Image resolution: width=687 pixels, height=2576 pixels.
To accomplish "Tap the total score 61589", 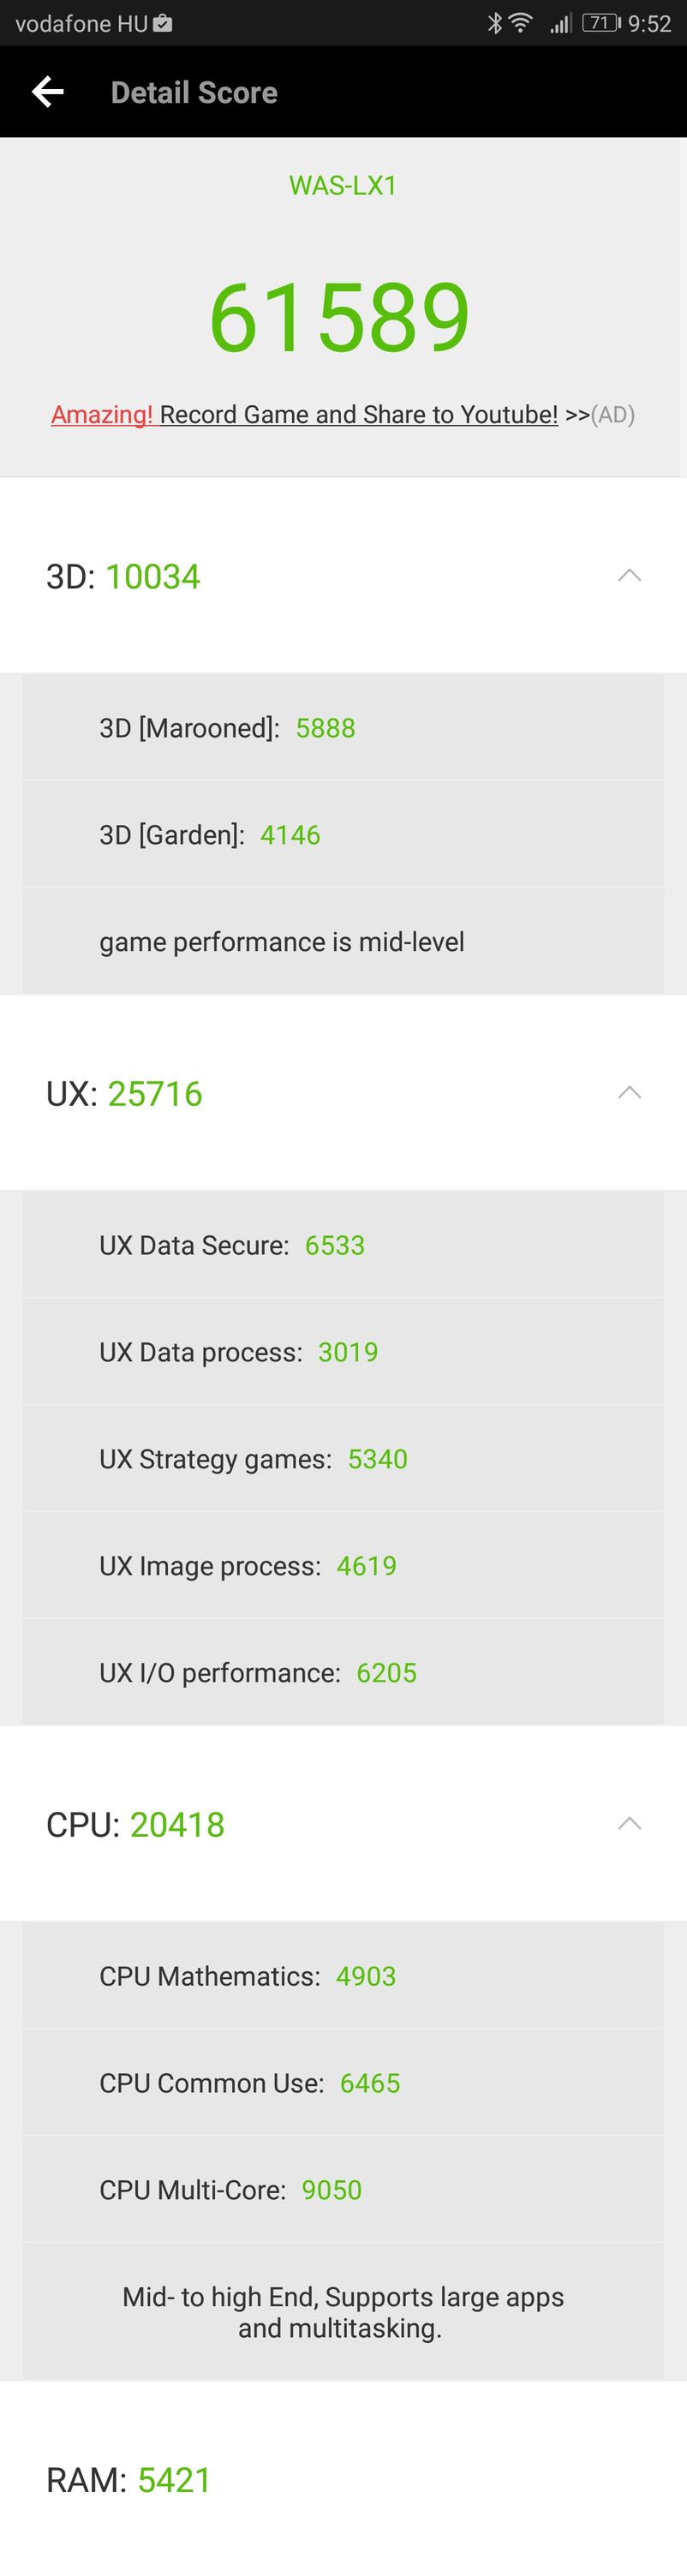I will click(339, 317).
